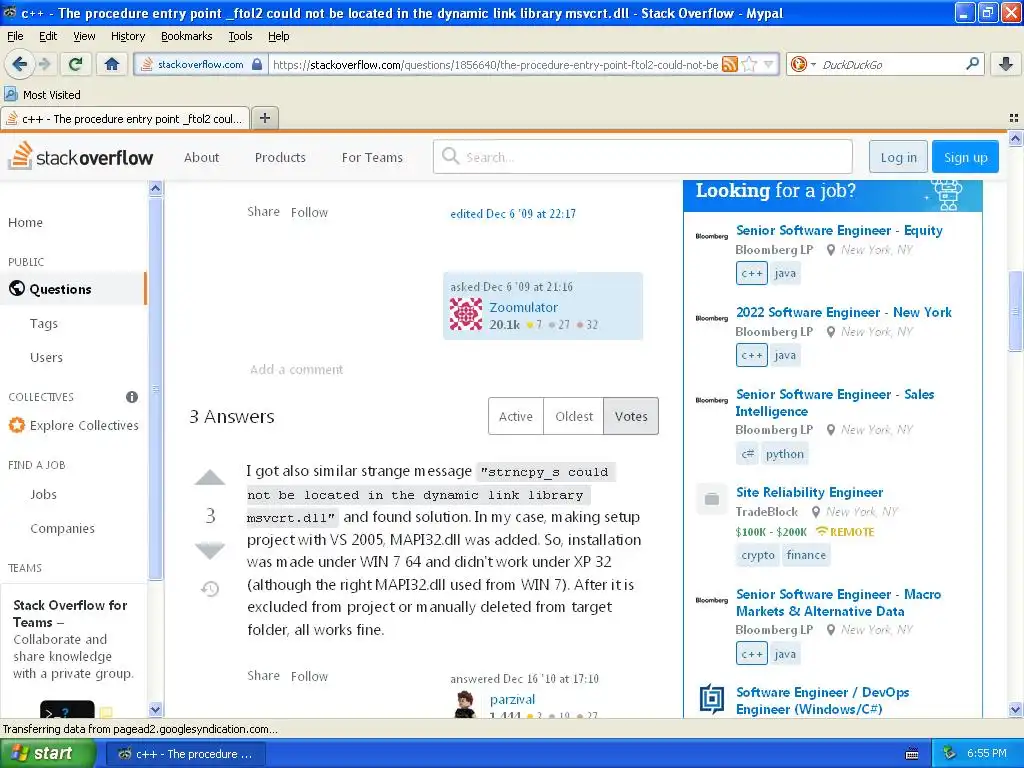Open the History menu
1024x768 pixels.
(128, 36)
